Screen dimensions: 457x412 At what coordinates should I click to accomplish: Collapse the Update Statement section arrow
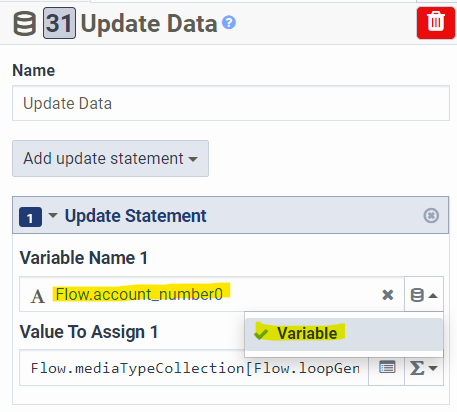point(53,215)
